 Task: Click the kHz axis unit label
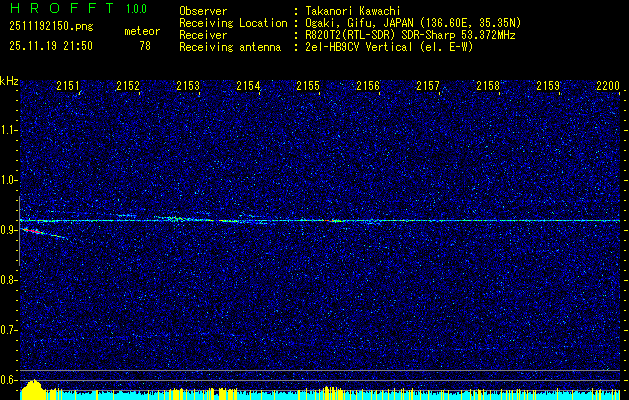[9, 81]
